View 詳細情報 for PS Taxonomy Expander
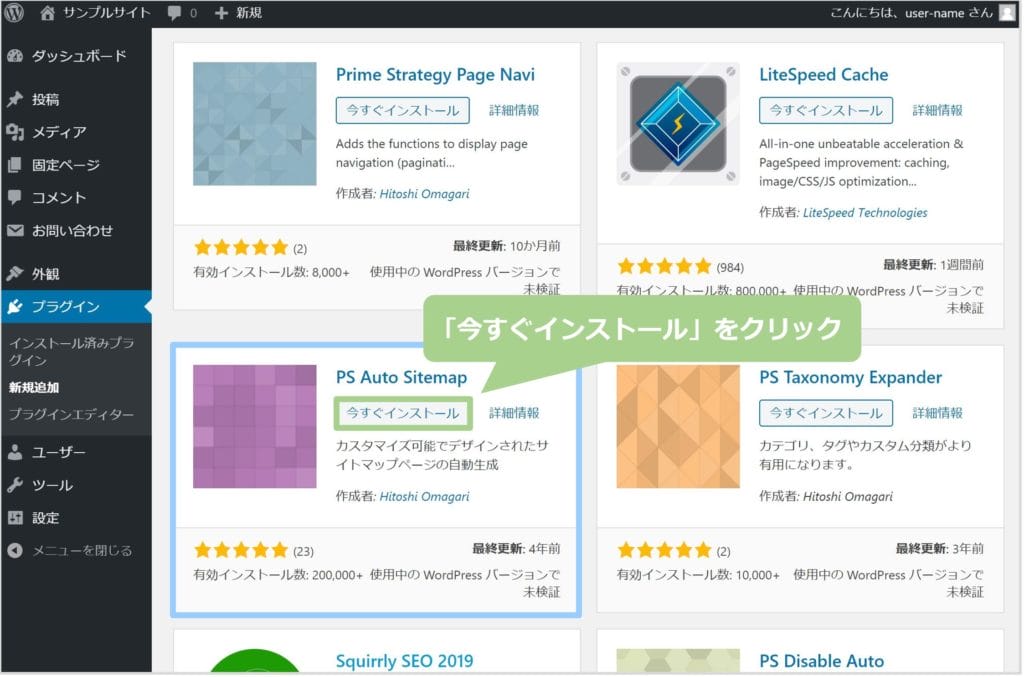 pos(937,413)
